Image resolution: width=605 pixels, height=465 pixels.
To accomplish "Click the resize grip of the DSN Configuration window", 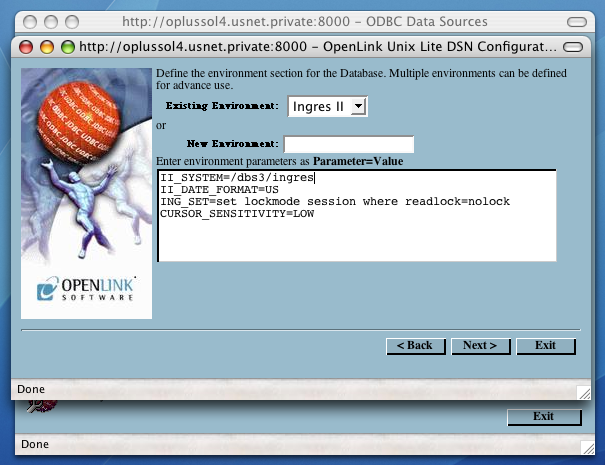I will point(583,390).
